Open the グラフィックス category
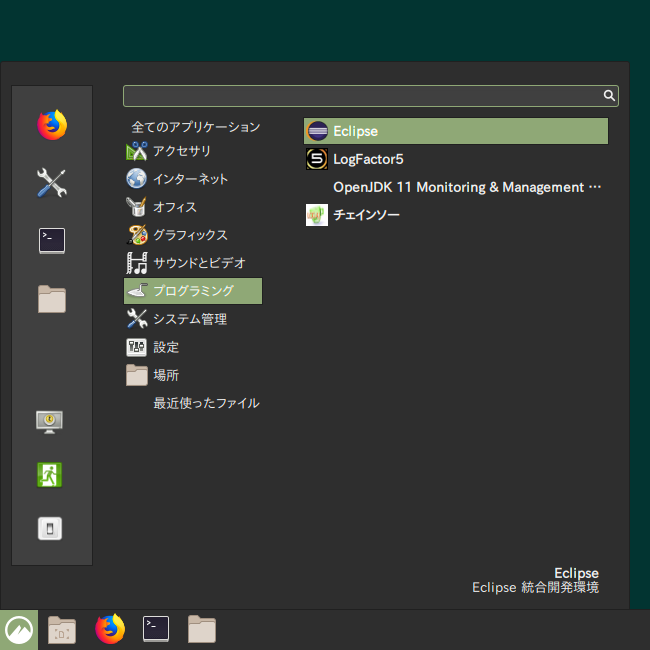 pyautogui.click(x=193, y=235)
